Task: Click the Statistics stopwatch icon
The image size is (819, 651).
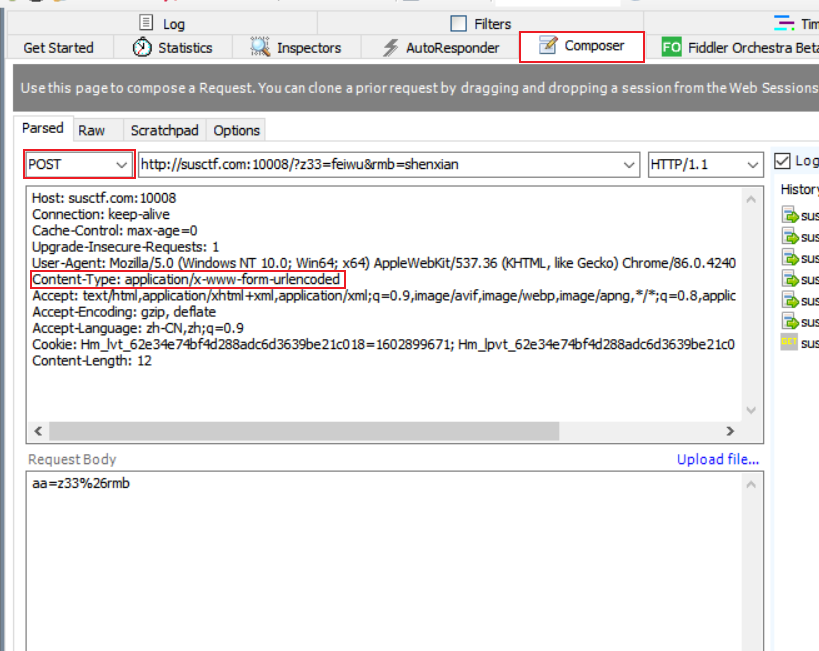Action: point(143,47)
